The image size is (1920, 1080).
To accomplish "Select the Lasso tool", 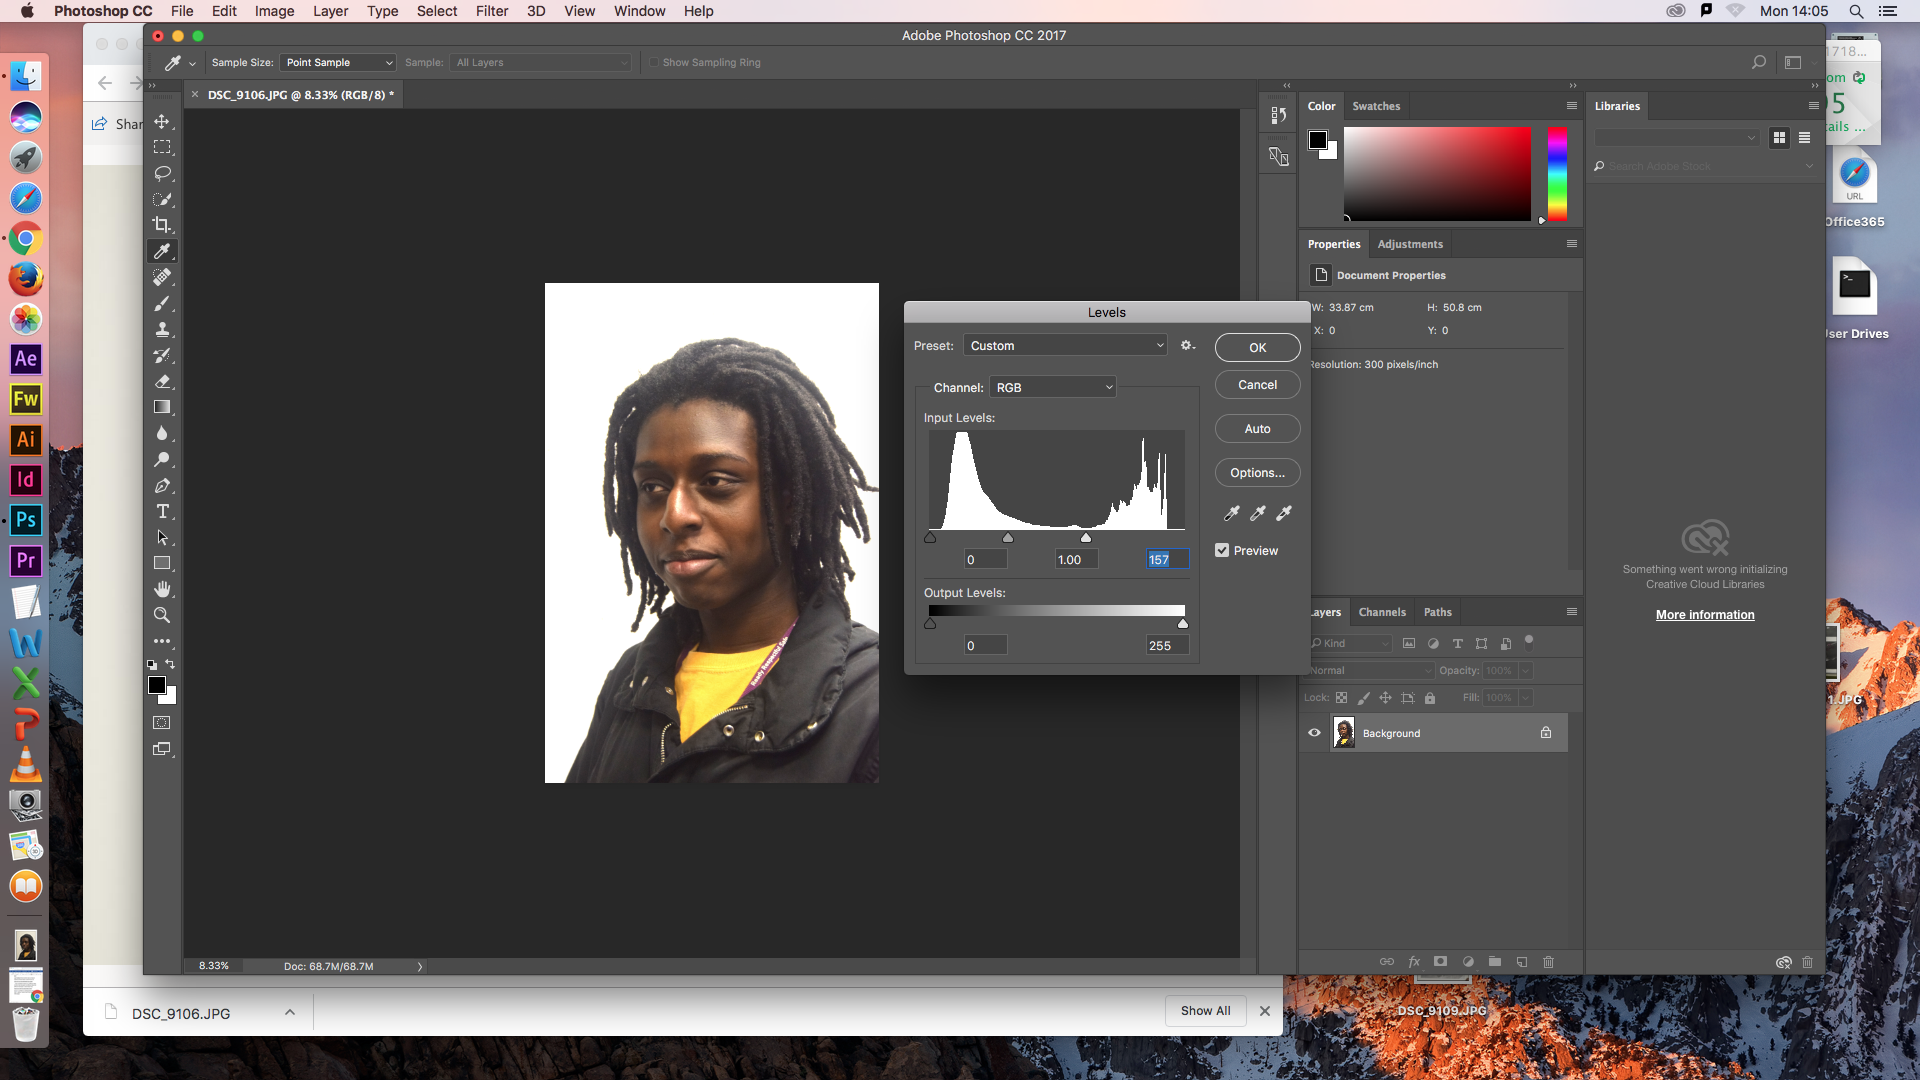I will click(162, 173).
